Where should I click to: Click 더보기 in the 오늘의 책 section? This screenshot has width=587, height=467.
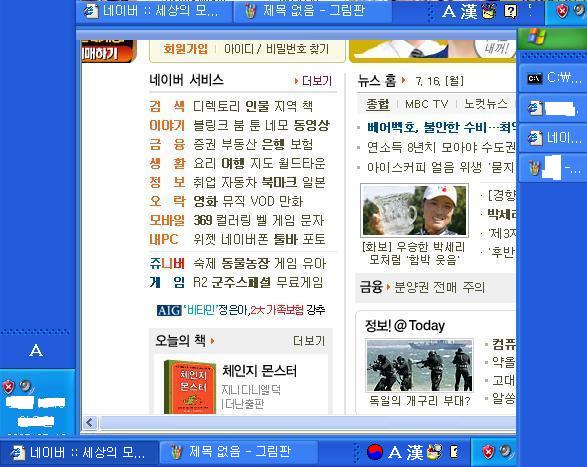309,340
